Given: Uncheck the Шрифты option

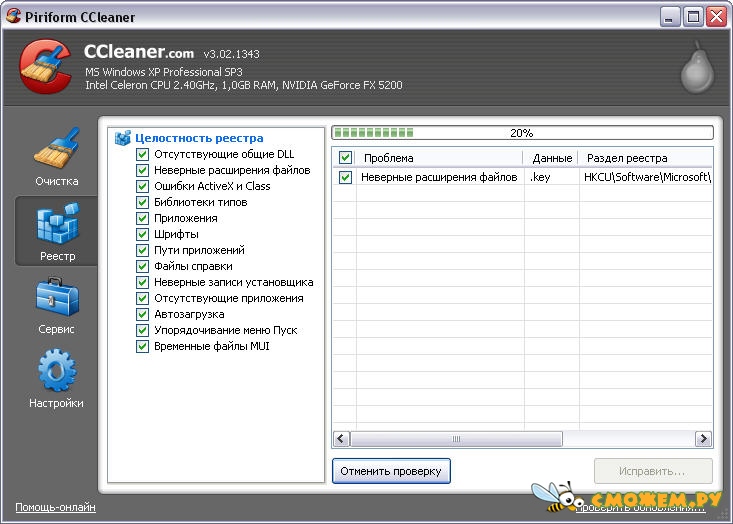Looking at the screenshot, I should click(x=143, y=234).
